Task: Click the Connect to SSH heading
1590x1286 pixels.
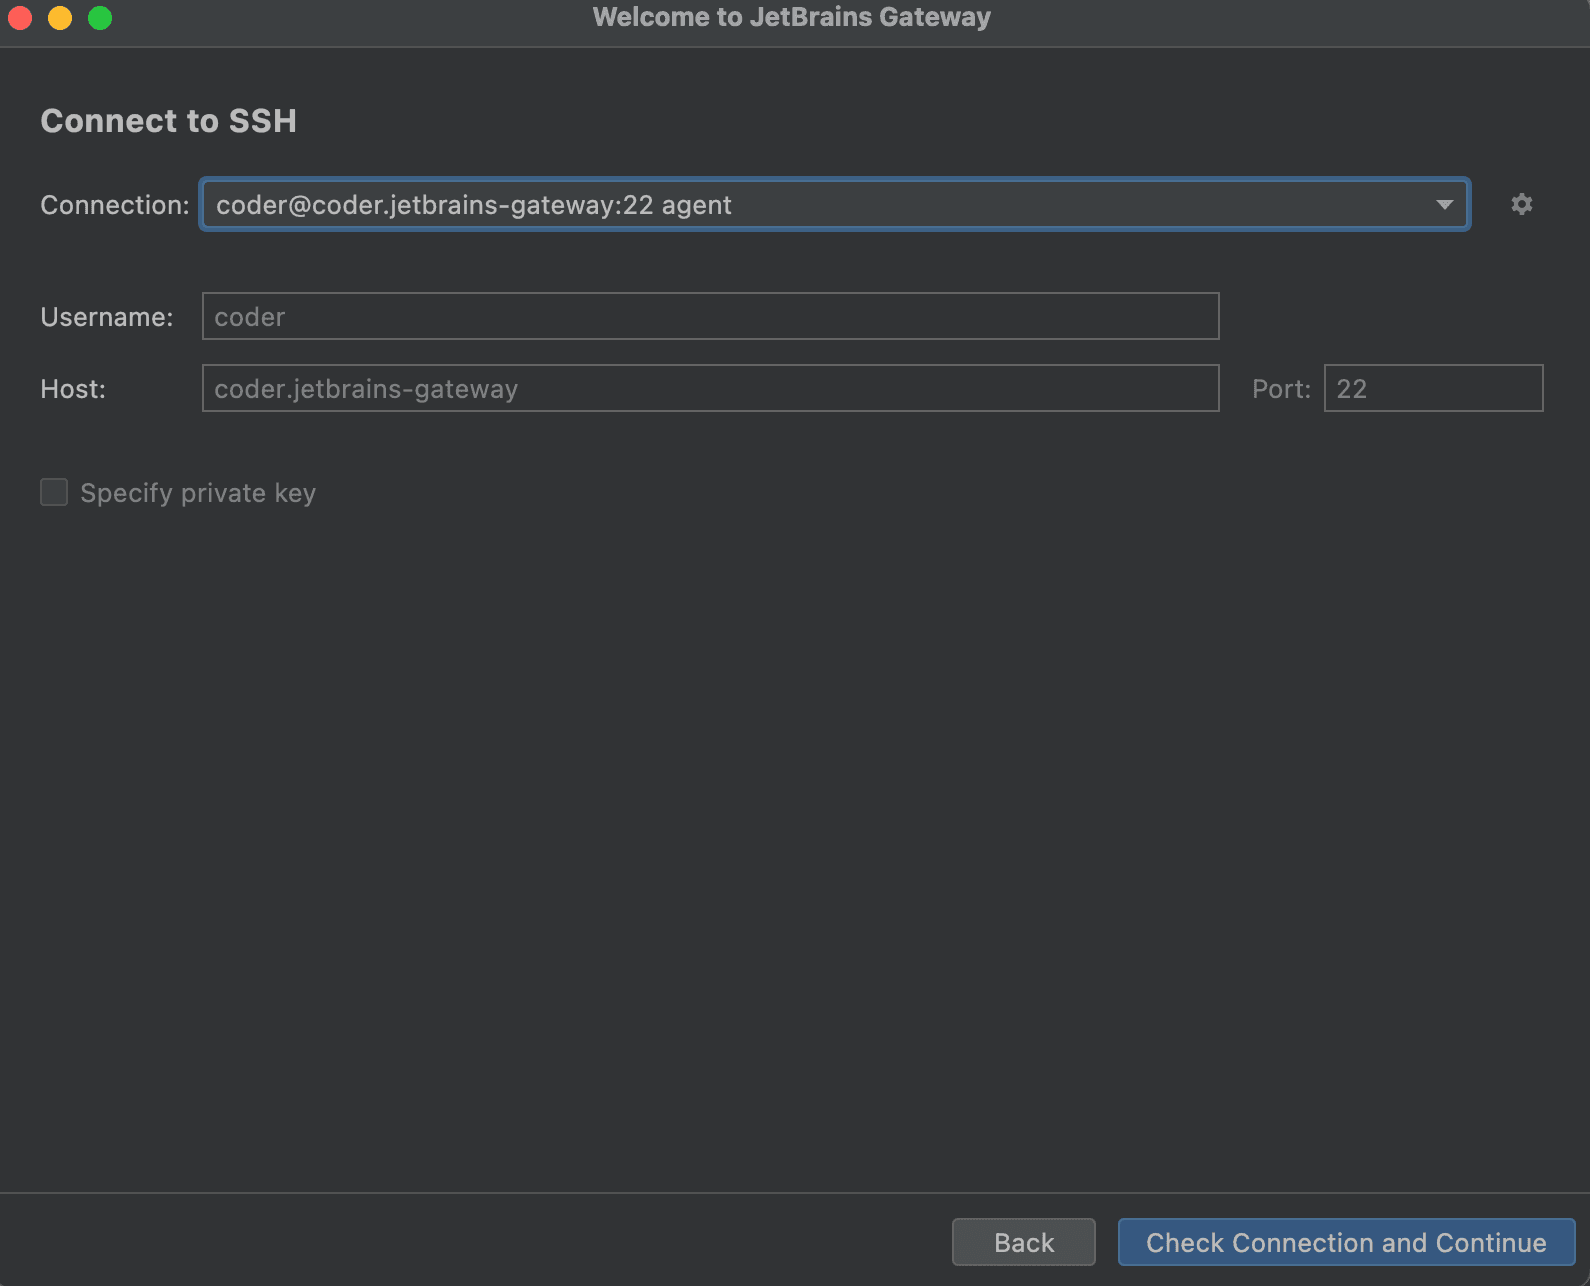Action: (168, 121)
